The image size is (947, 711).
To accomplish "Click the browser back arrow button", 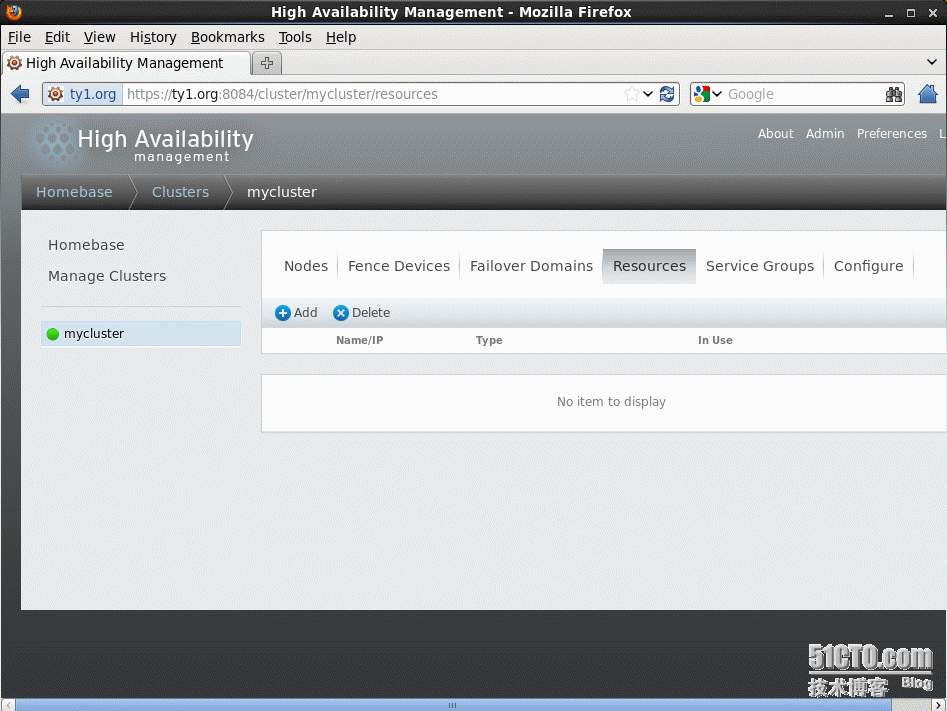I will (20, 94).
